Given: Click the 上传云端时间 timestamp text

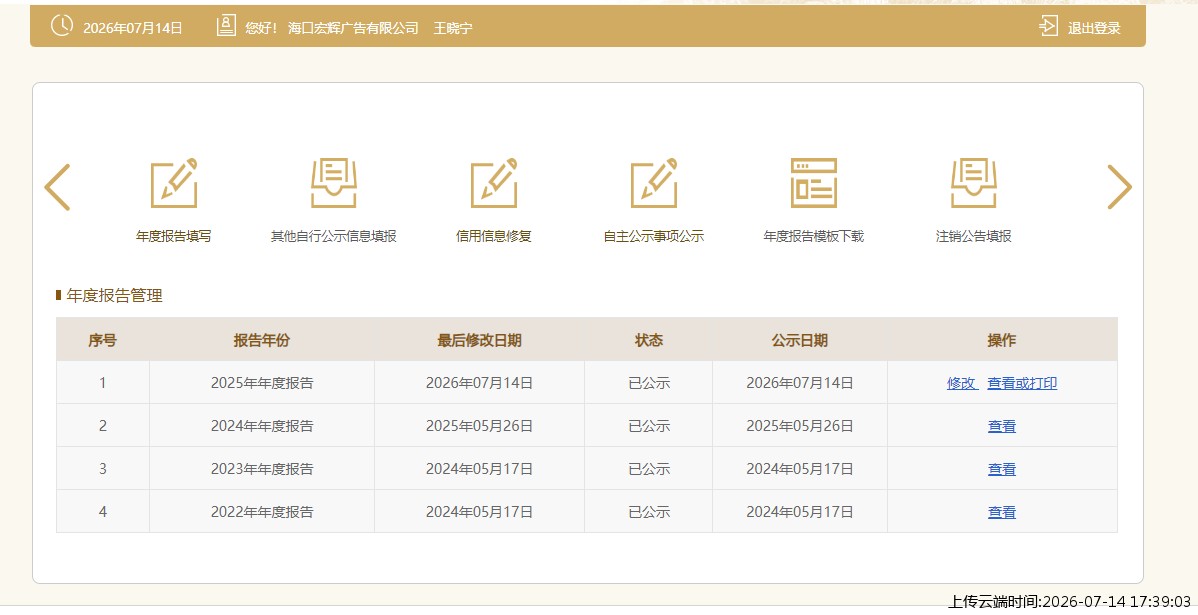Looking at the screenshot, I should click(1070, 602).
